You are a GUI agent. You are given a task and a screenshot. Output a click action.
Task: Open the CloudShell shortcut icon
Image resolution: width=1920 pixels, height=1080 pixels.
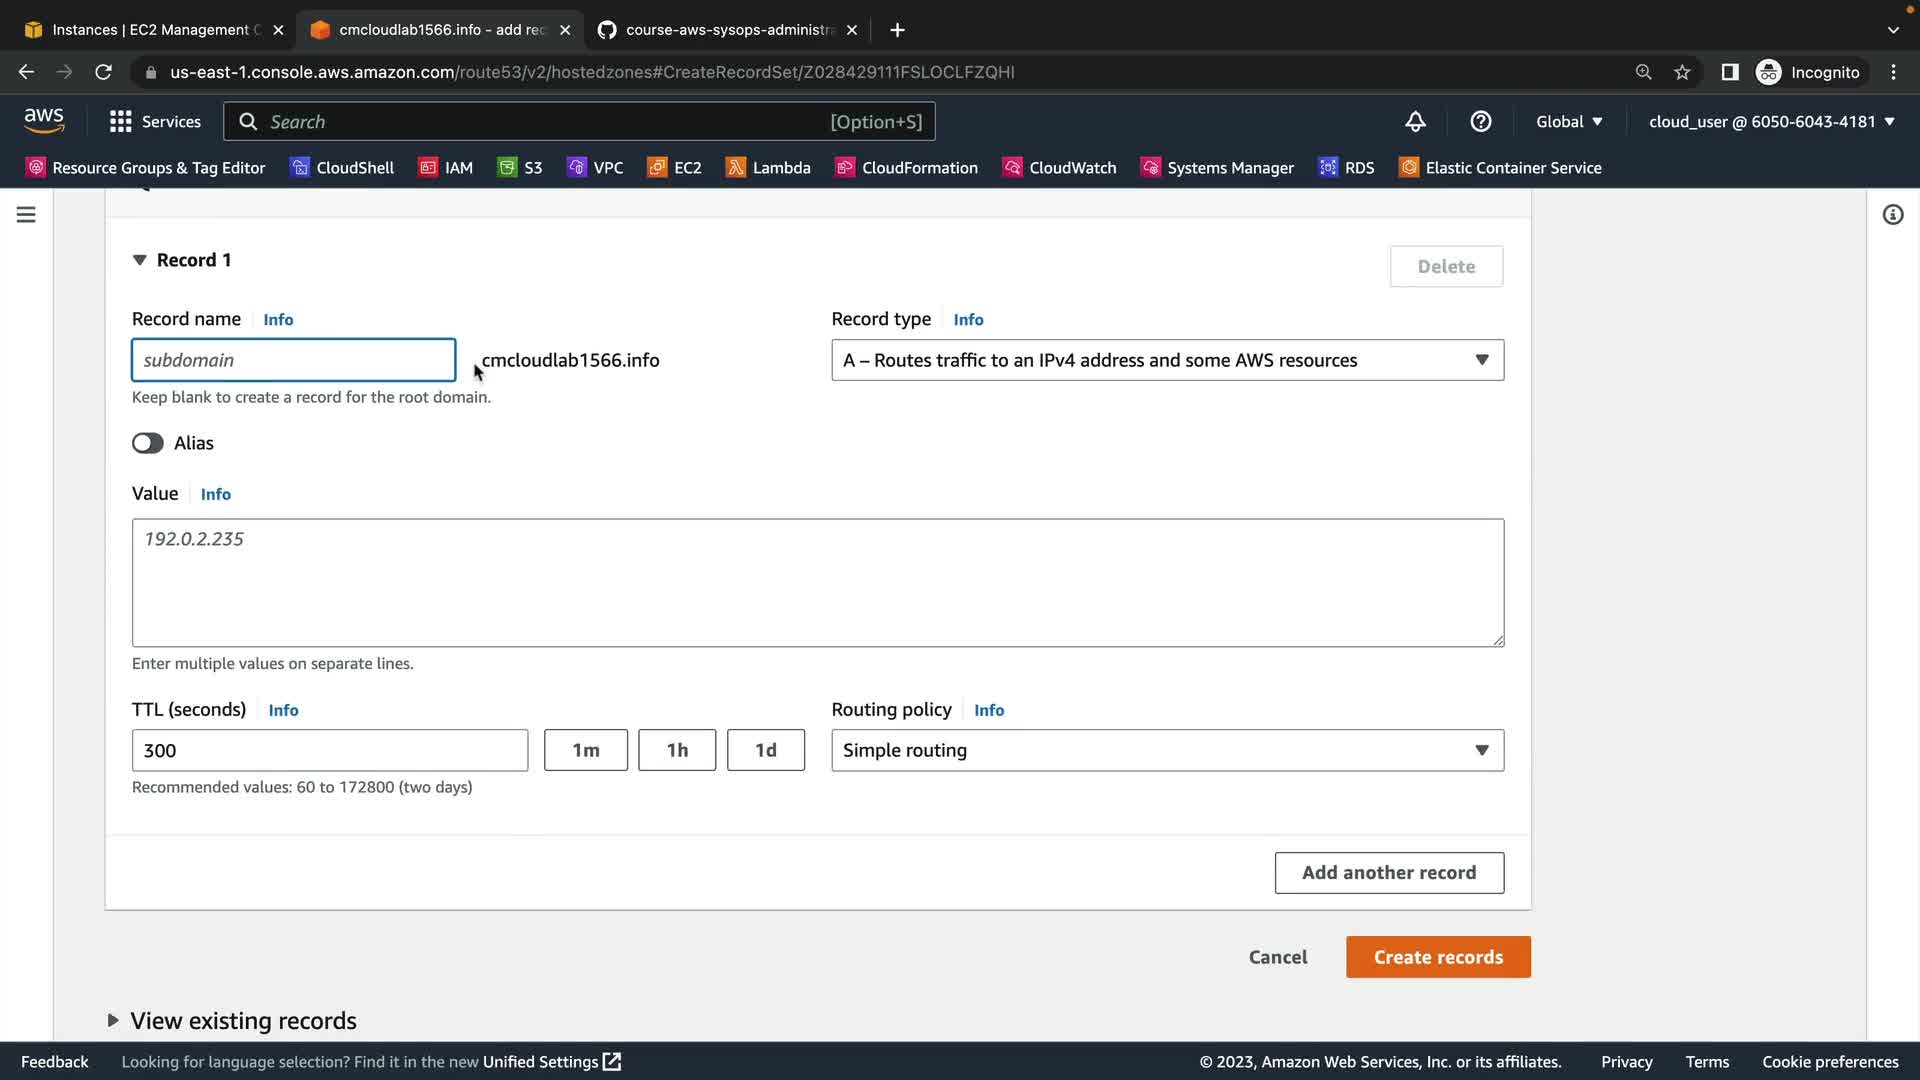(x=300, y=167)
